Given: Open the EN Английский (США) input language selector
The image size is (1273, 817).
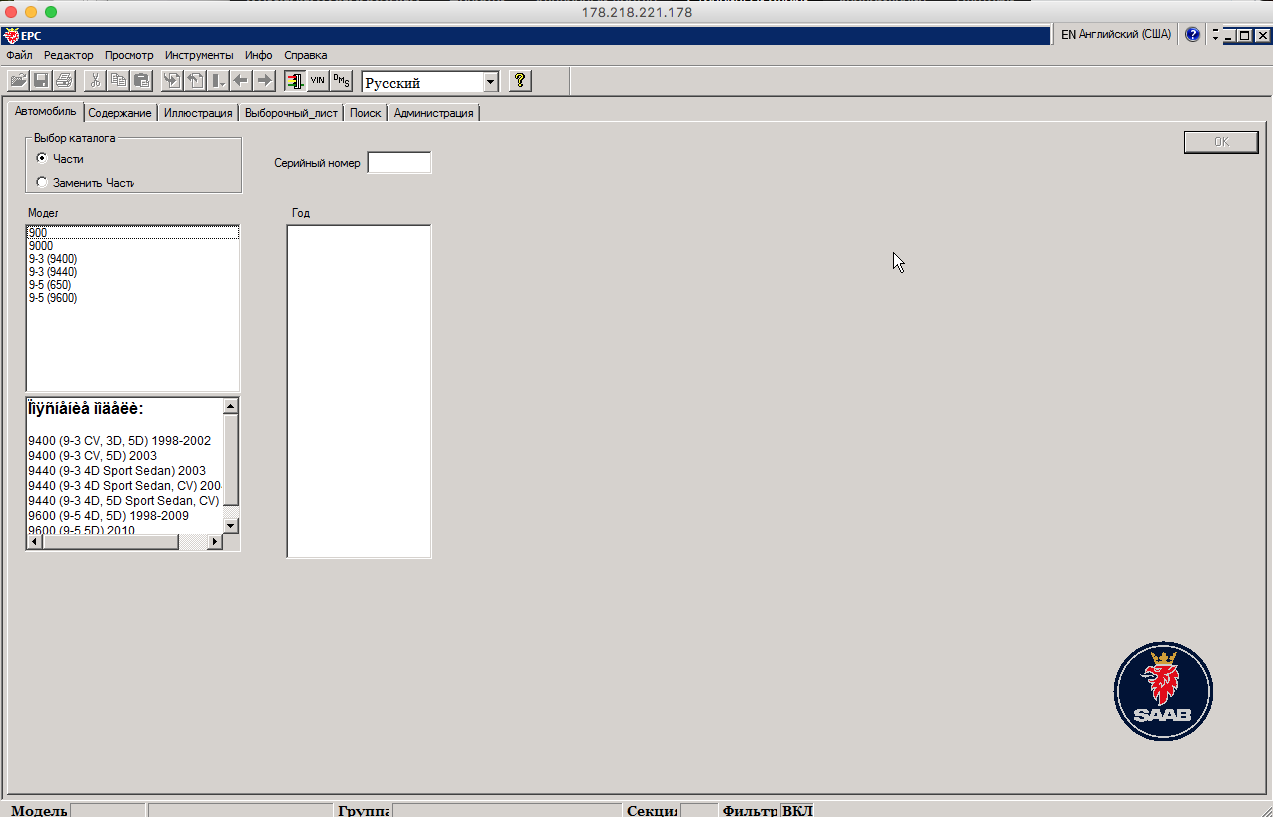Looking at the screenshot, I should [x=1115, y=35].
